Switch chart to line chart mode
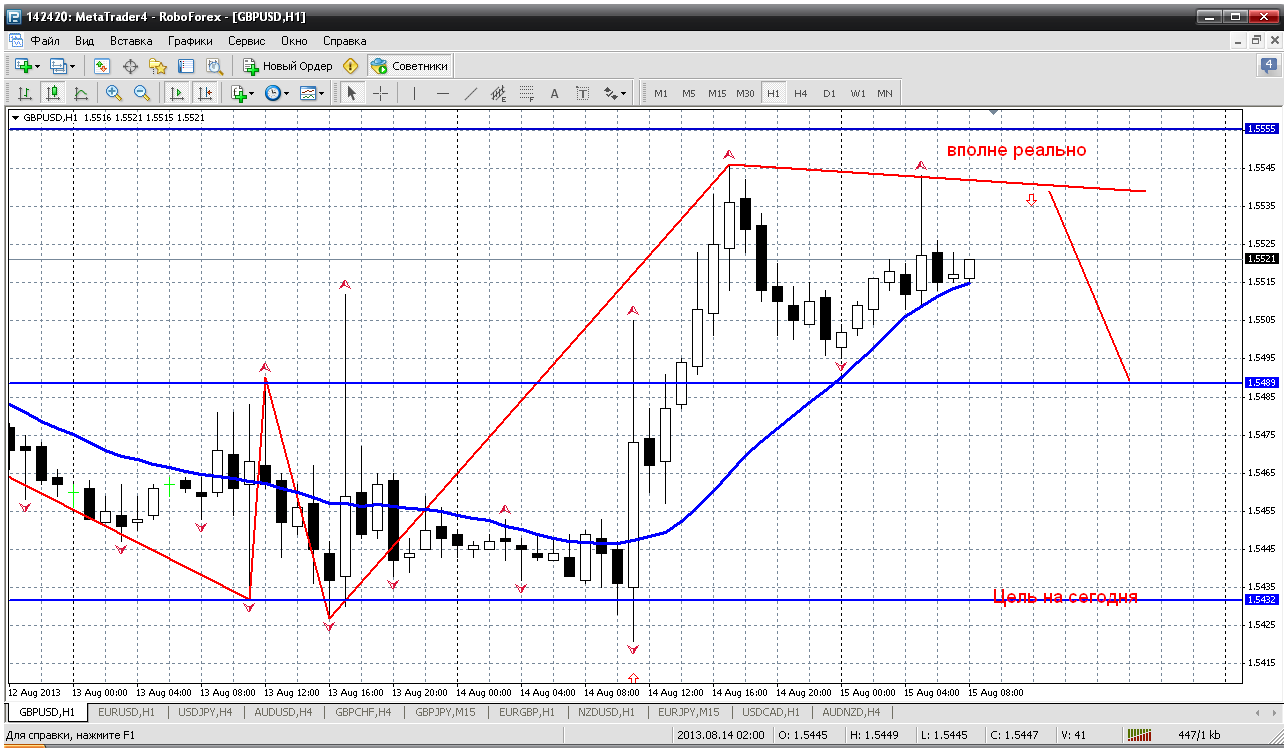 point(80,93)
